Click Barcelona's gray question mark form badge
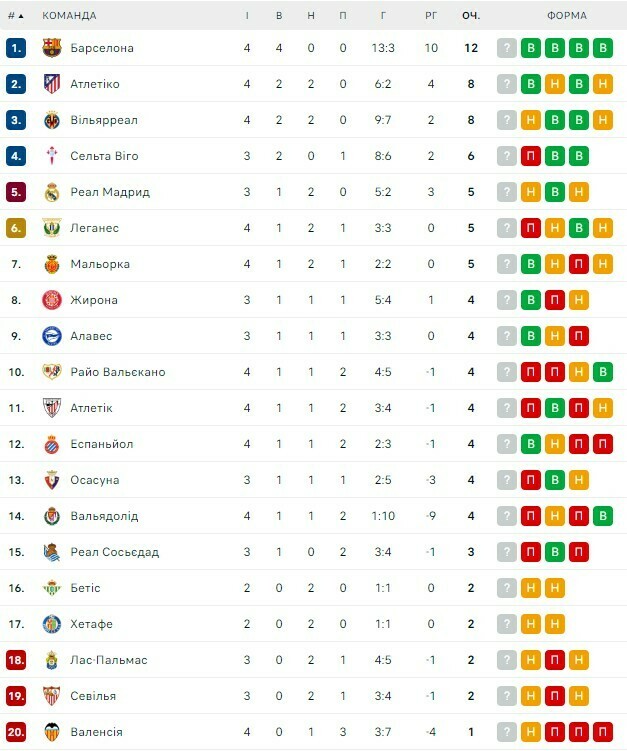Screen dimensions: 627x751 (x=507, y=48)
